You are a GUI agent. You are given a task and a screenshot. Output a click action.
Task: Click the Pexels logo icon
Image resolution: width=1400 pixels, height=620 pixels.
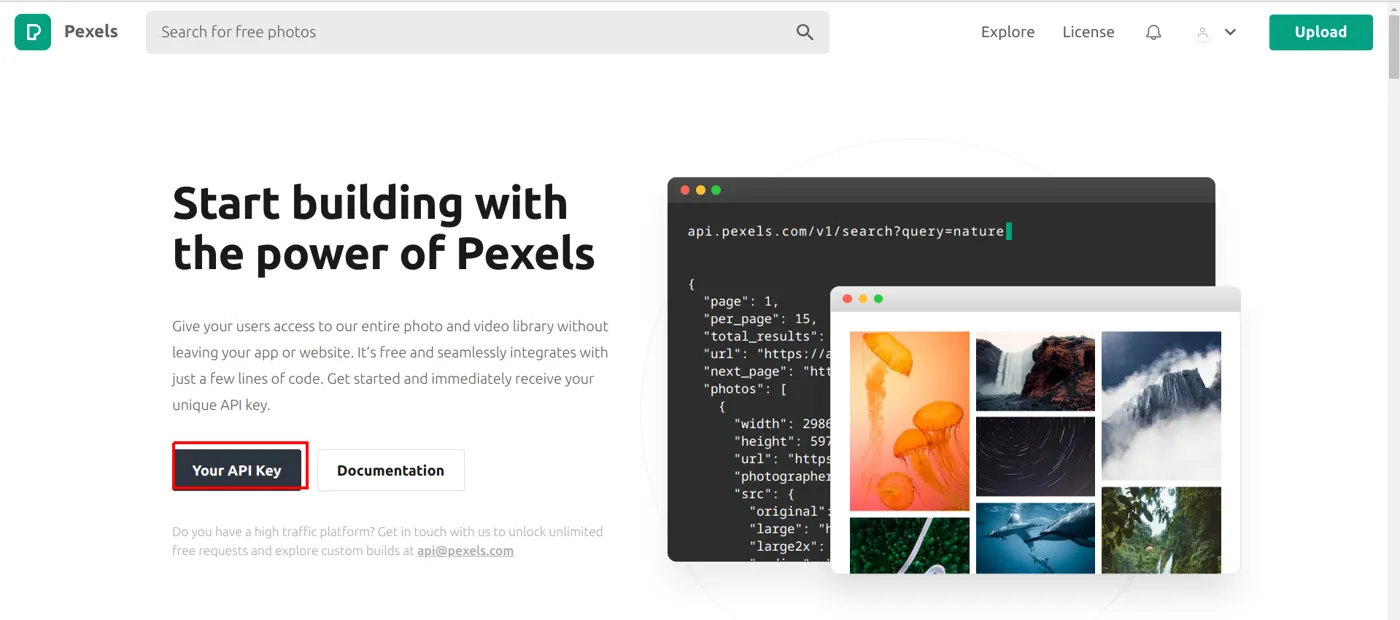(x=32, y=32)
